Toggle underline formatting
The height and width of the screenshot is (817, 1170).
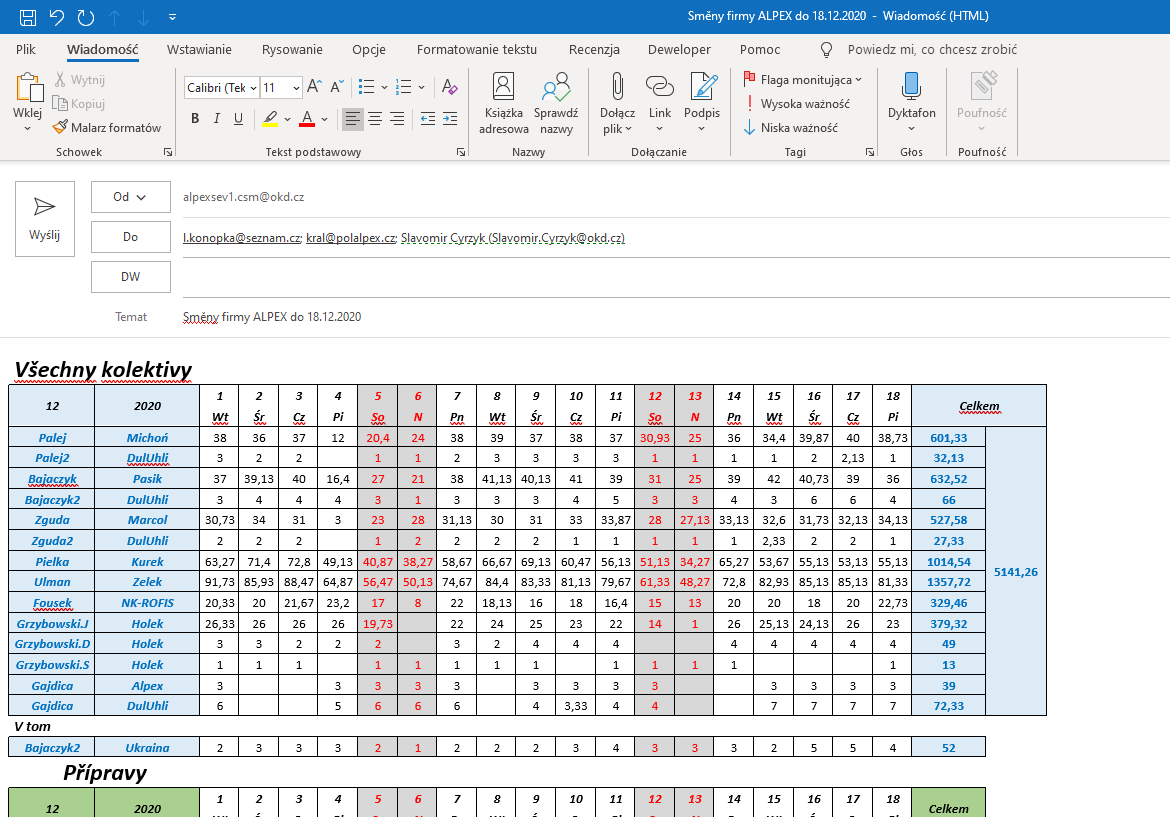tap(239, 118)
